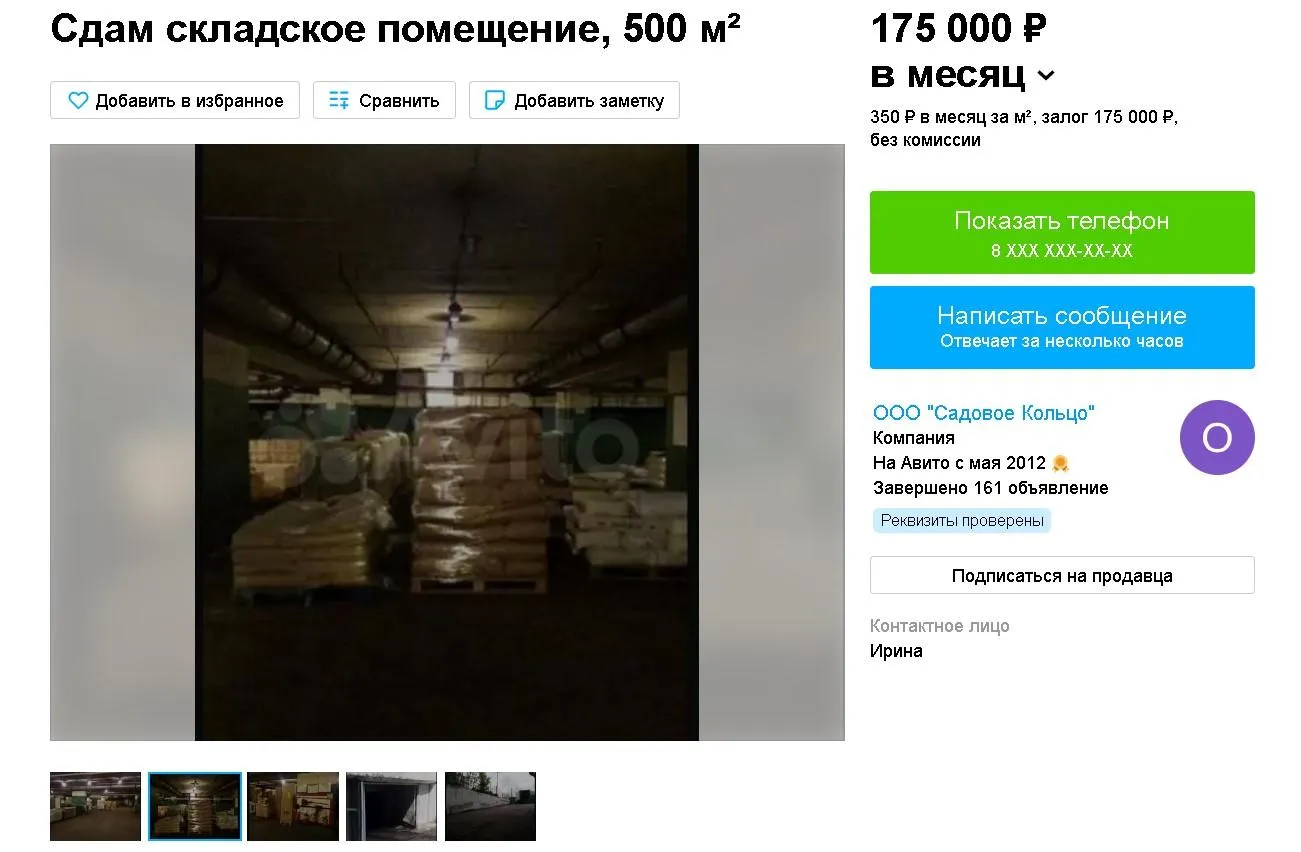Select the fourth thumbnail of garage door
The width and height of the screenshot is (1301, 852).
391,806
